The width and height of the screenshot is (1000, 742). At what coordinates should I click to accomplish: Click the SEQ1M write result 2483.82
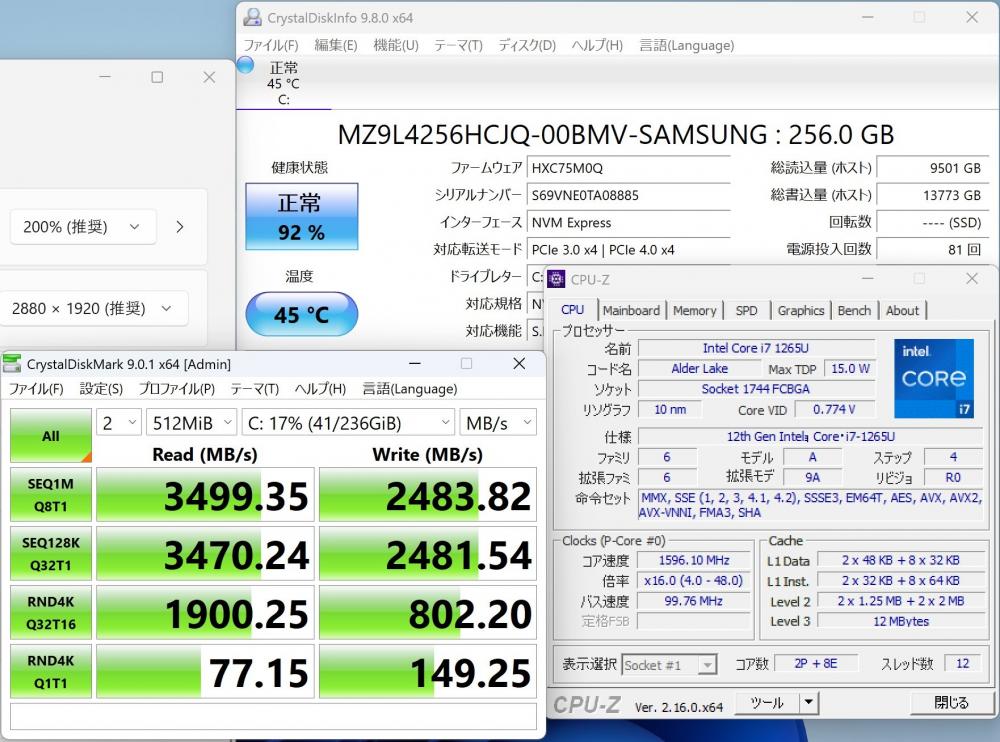point(428,494)
